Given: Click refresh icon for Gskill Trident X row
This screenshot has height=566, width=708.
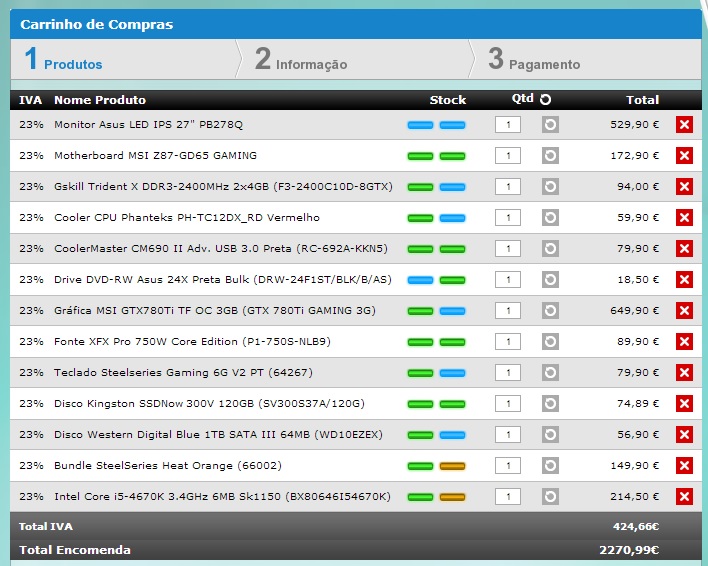Looking at the screenshot, I should pyautogui.click(x=550, y=187).
